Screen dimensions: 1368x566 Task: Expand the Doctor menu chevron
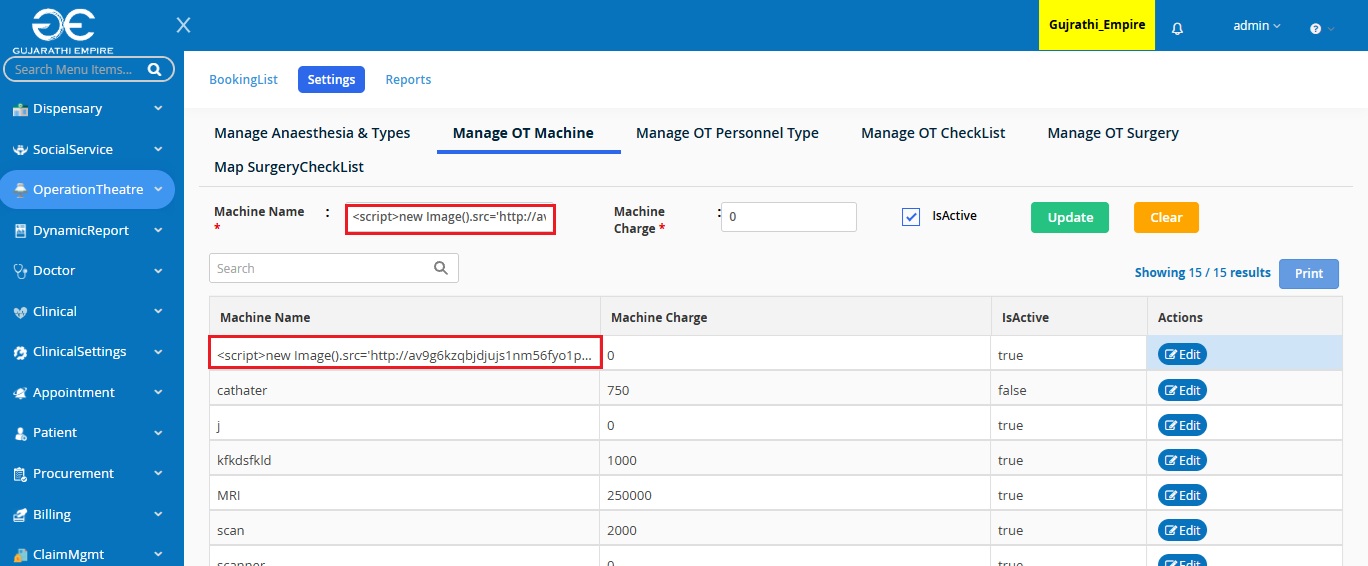(x=158, y=270)
